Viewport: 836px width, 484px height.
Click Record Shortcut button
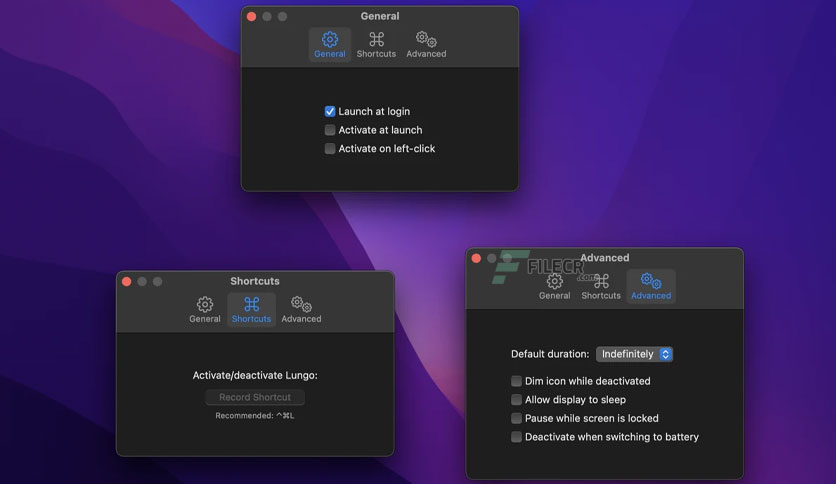pyautogui.click(x=255, y=397)
